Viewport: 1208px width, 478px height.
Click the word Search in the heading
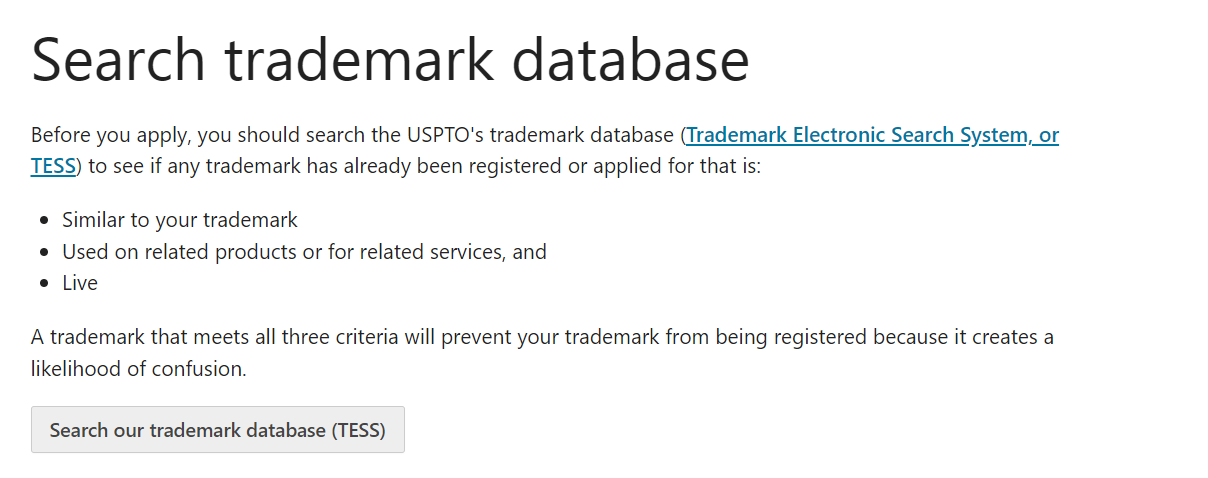point(120,58)
